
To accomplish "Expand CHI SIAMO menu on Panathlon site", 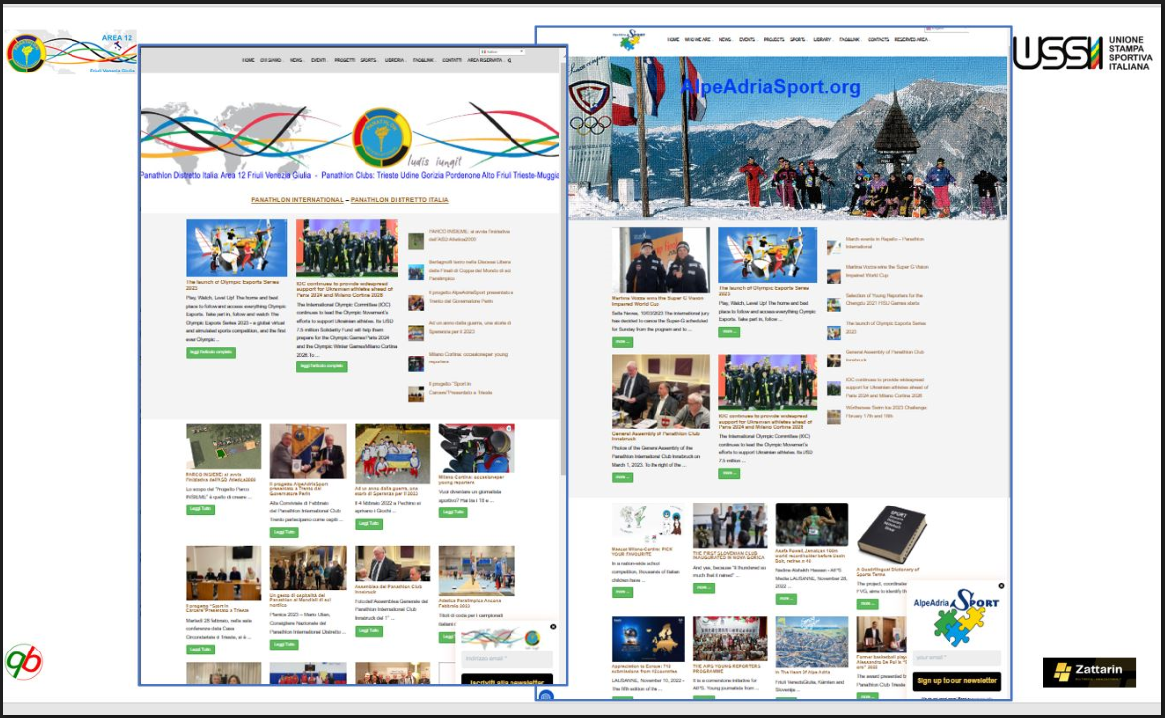I will [x=271, y=60].
